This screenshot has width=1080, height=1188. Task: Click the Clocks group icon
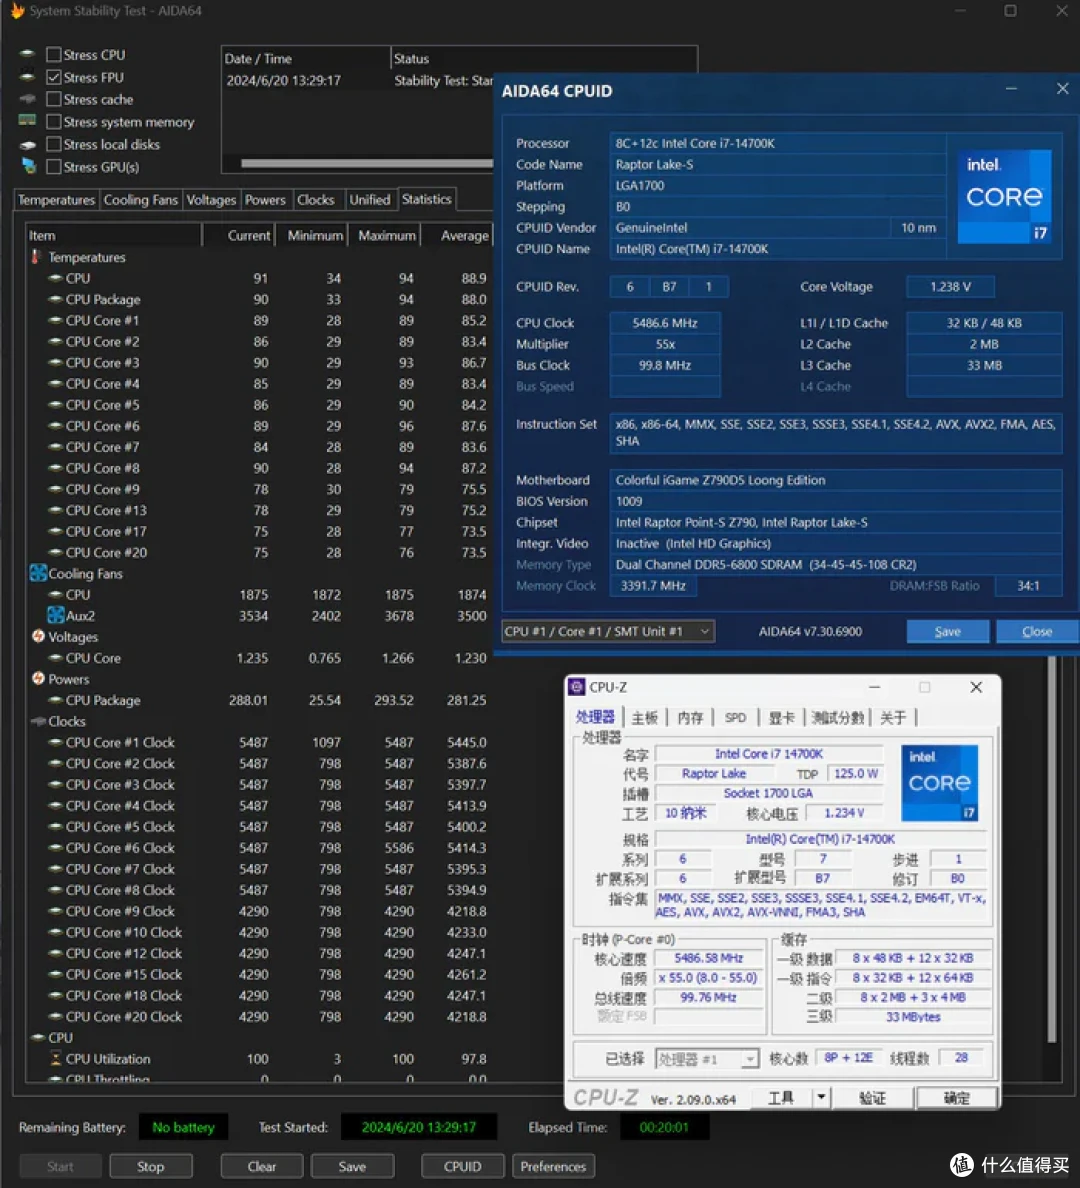38,721
